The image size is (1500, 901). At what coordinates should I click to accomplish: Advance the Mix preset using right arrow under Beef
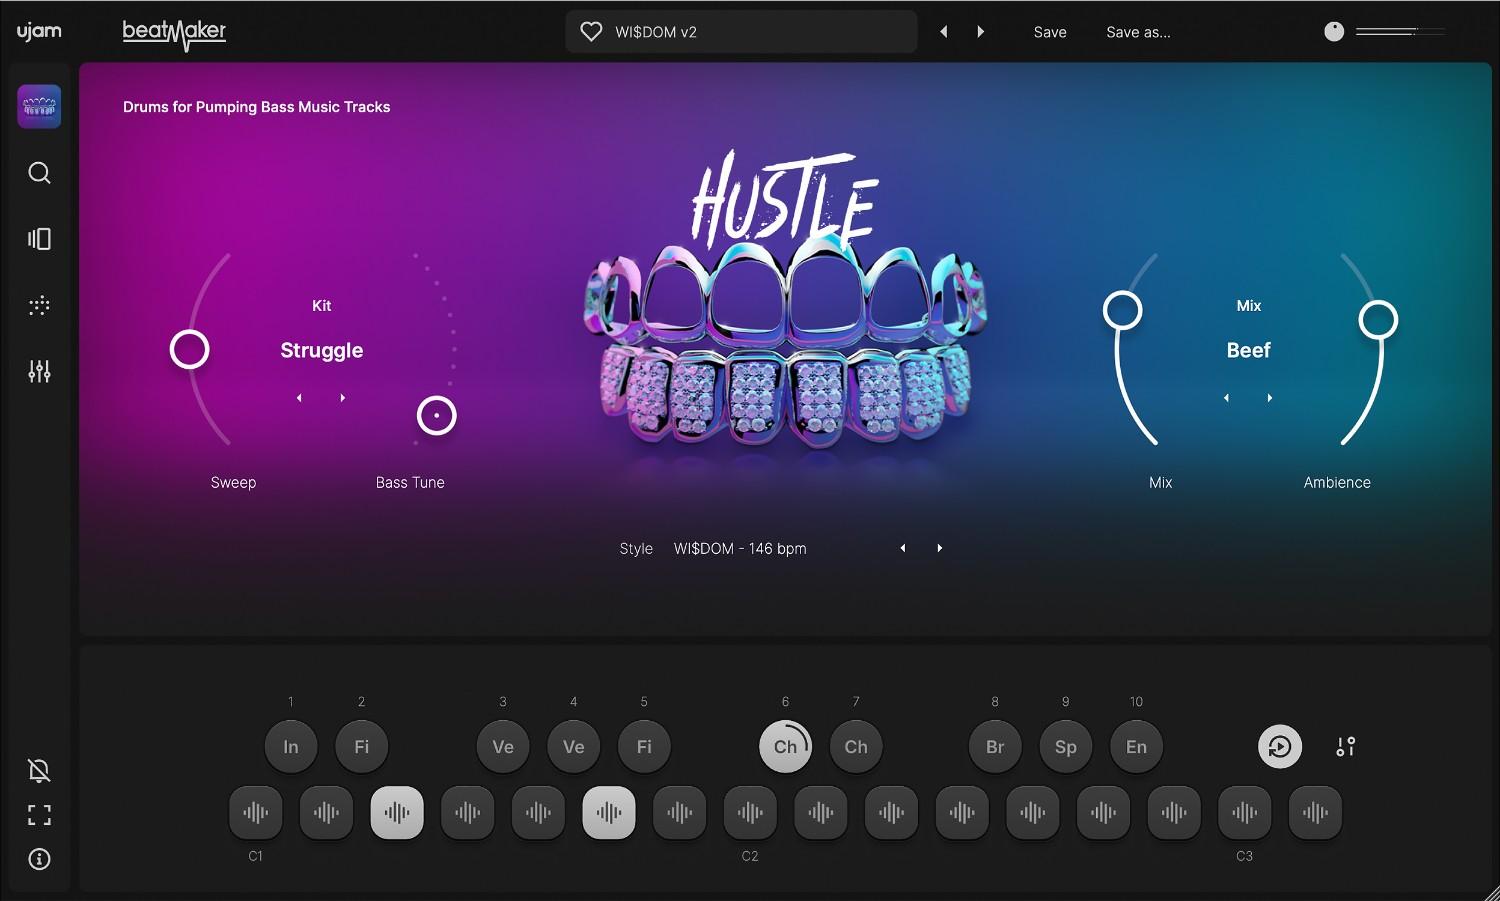tap(1270, 397)
